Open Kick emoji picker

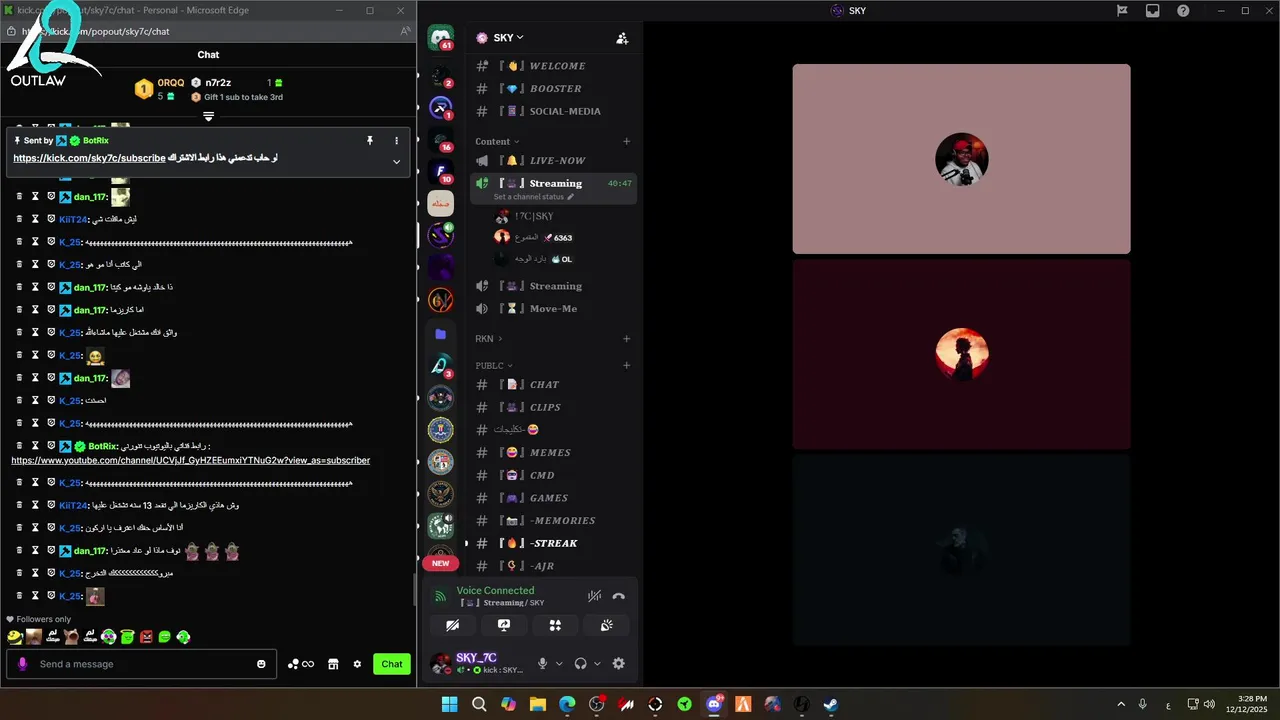(262, 664)
